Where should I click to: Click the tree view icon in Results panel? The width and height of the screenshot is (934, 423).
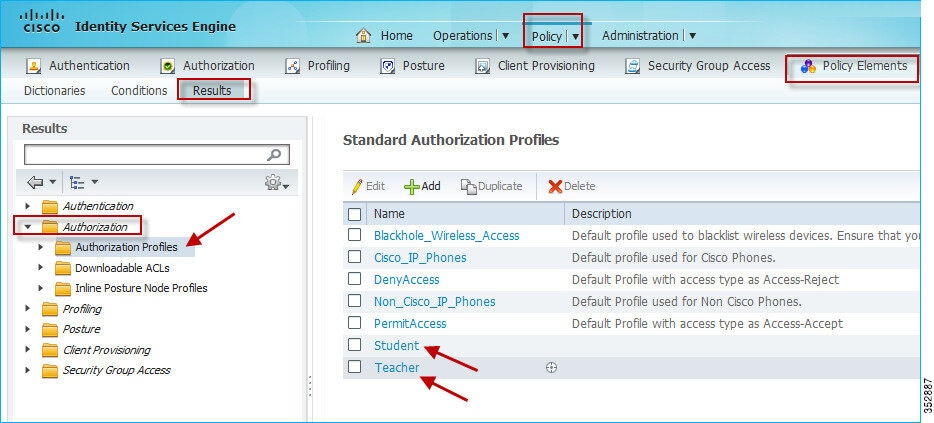coord(76,182)
